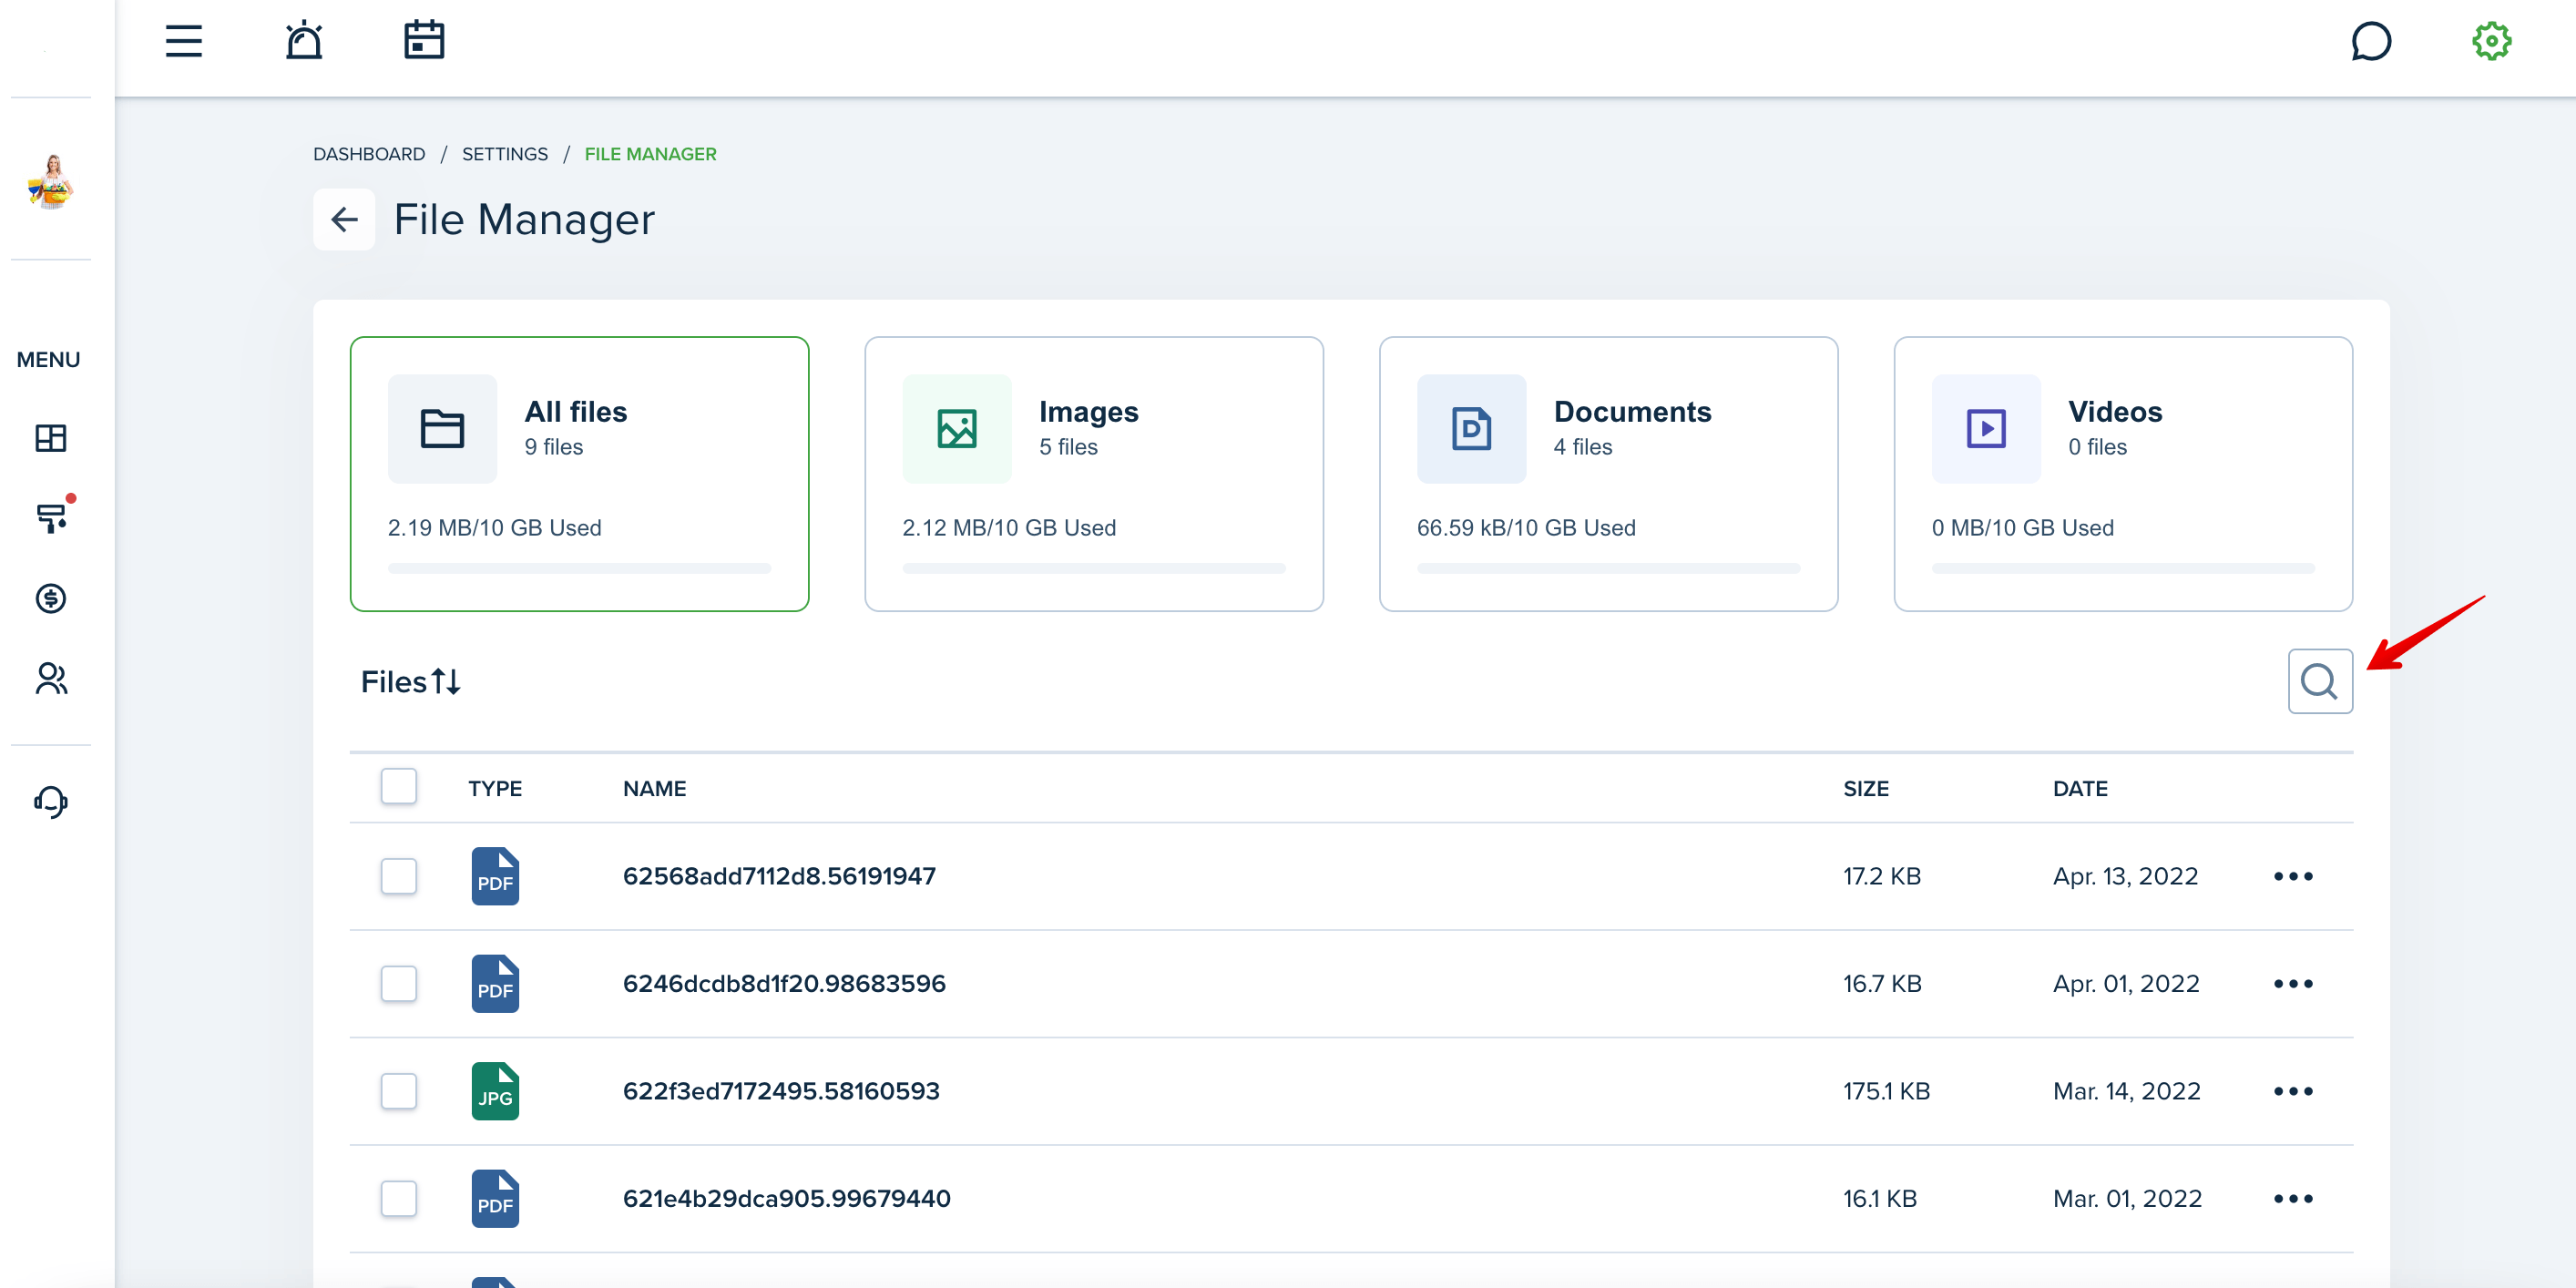Click the SIZE column header
Image resolution: width=2576 pixels, height=1288 pixels.
1866,788
